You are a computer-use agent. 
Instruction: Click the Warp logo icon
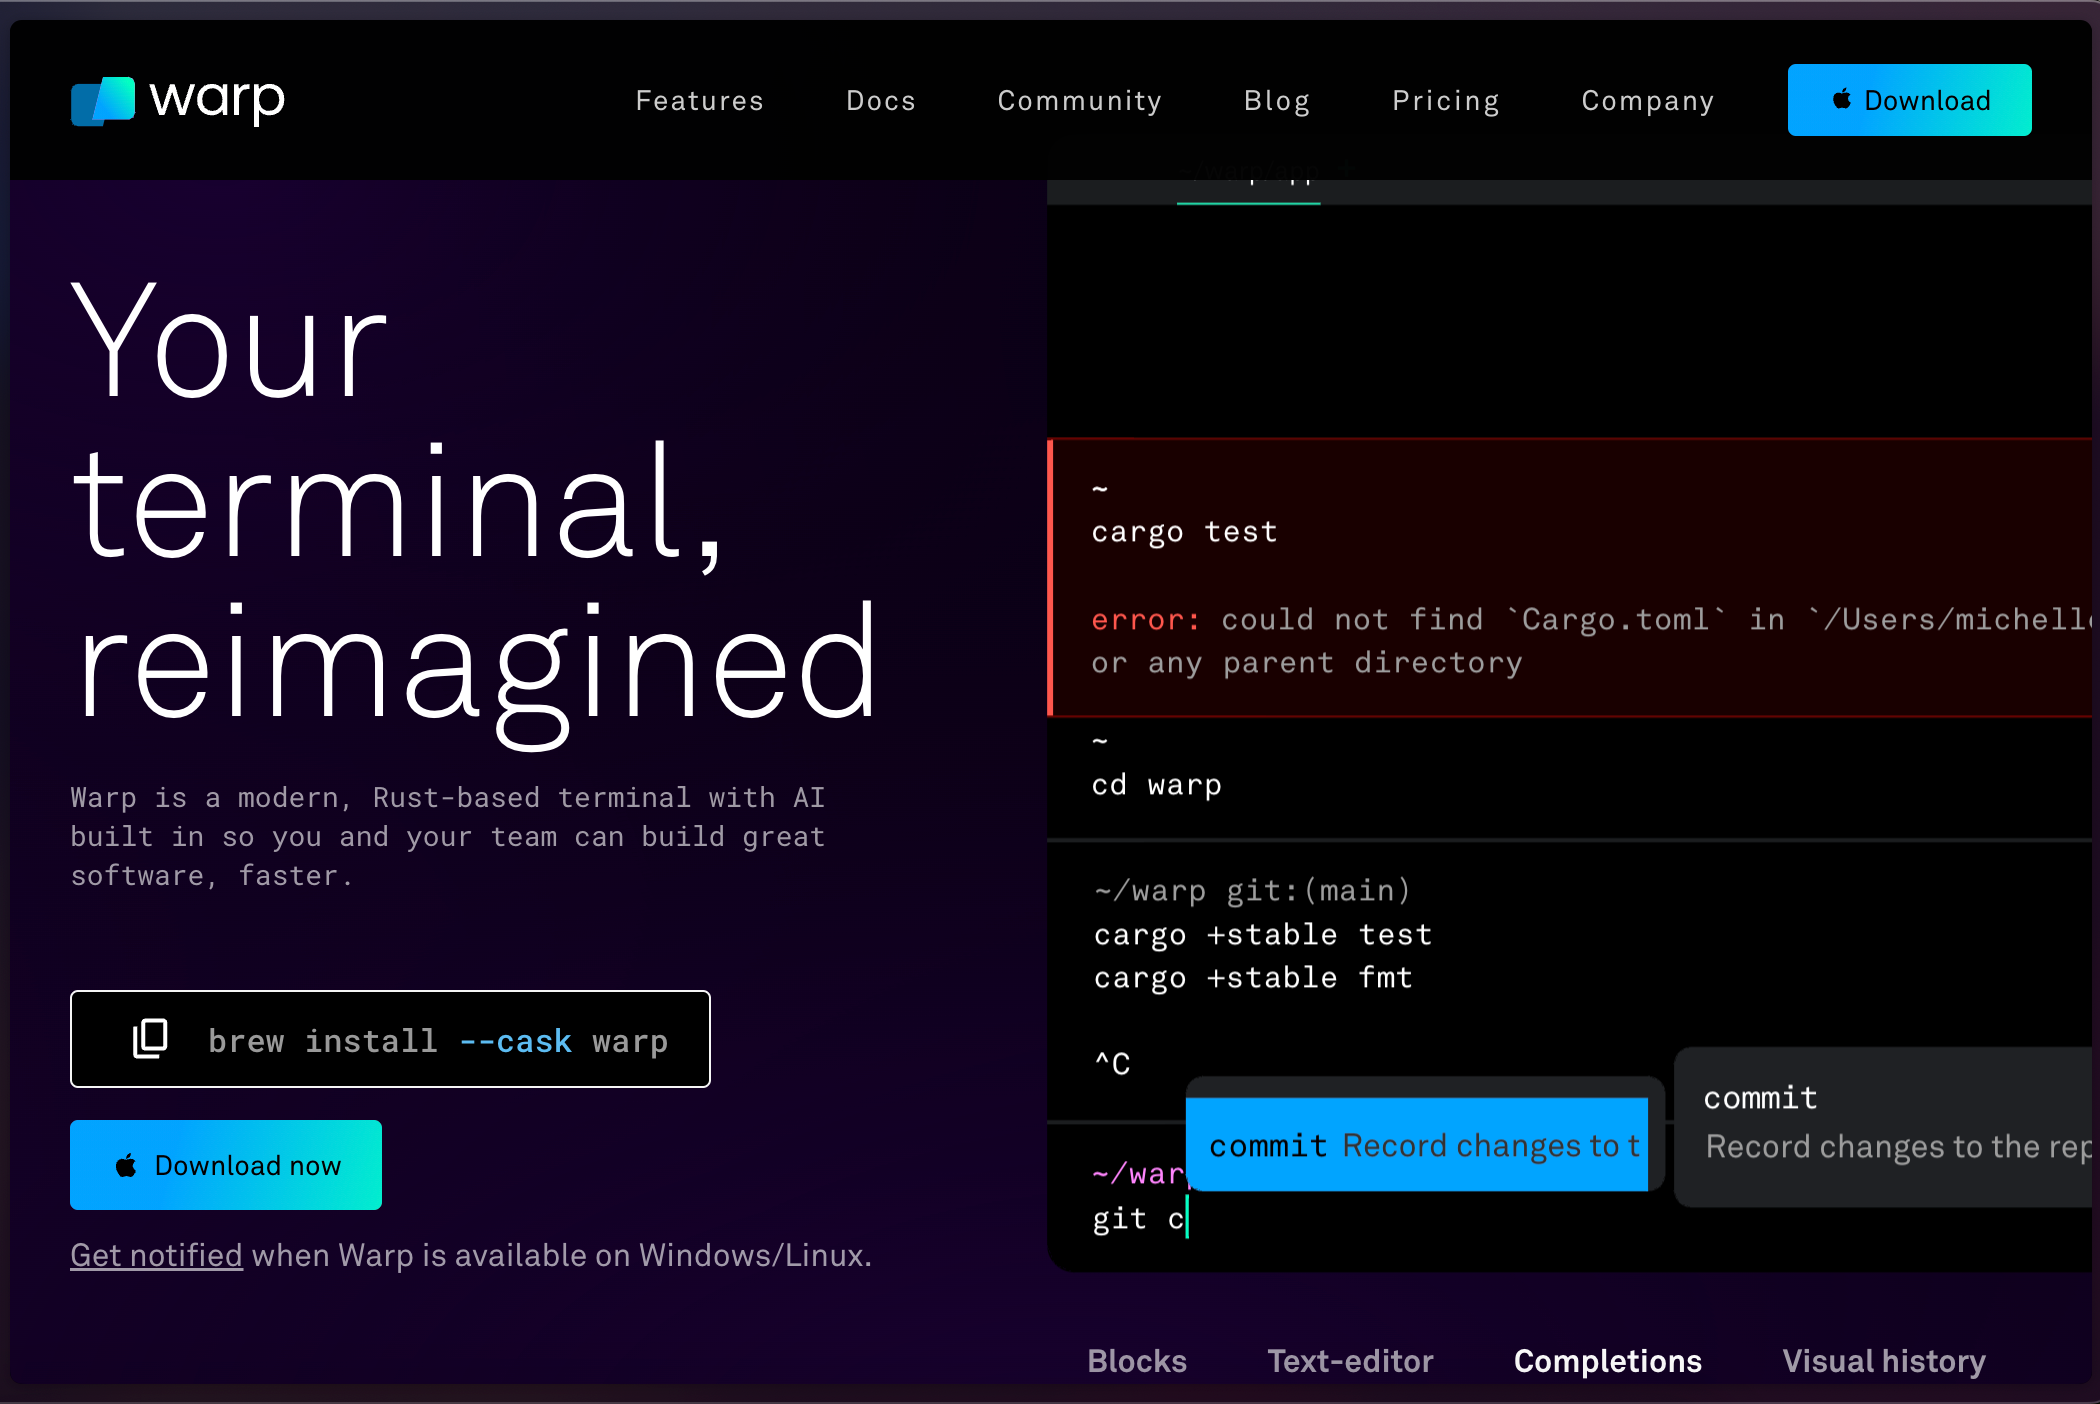102,100
